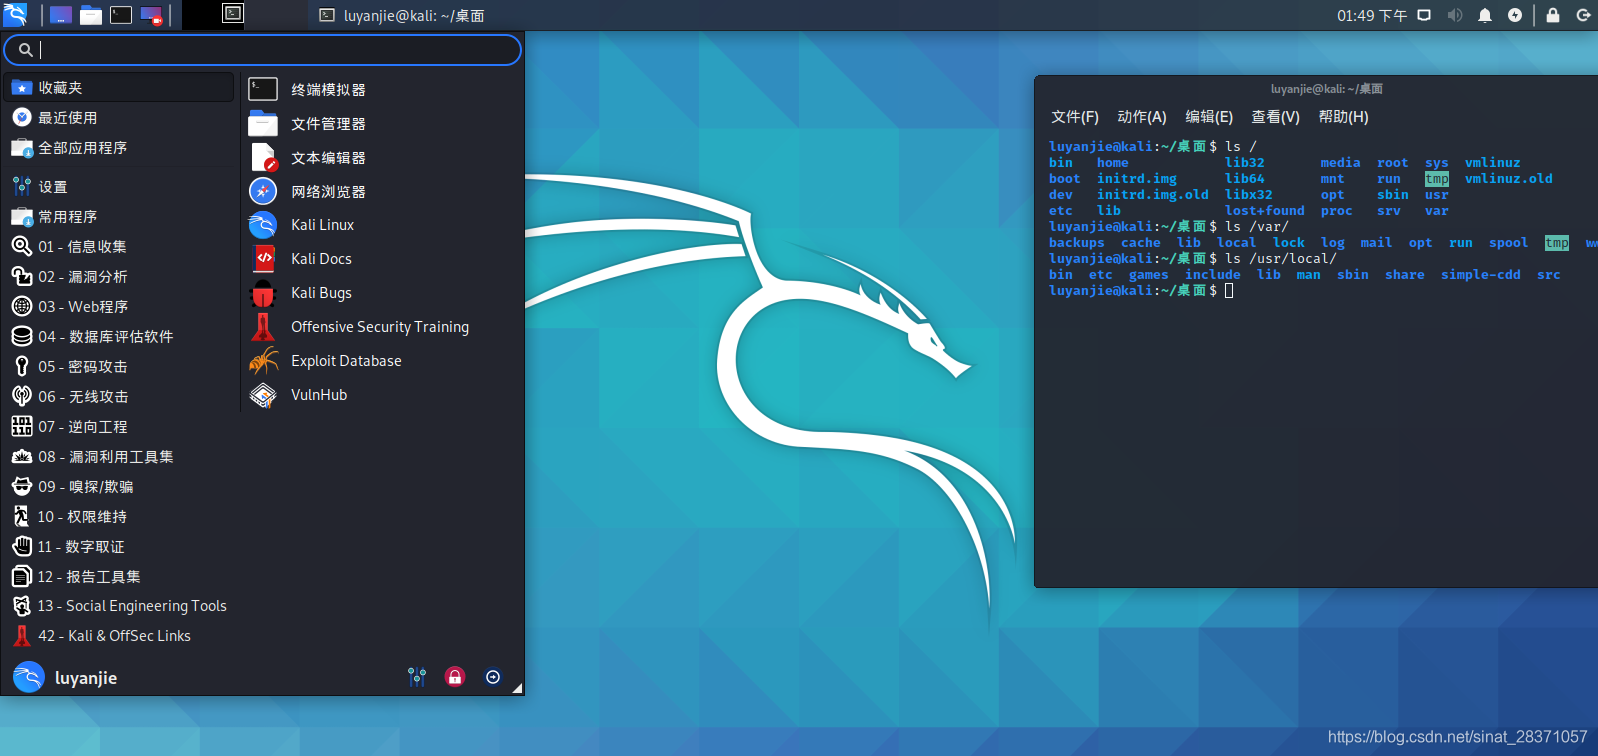This screenshot has width=1598, height=756.
Task: Open the Kali Bugs entry
Action: tap(382, 293)
